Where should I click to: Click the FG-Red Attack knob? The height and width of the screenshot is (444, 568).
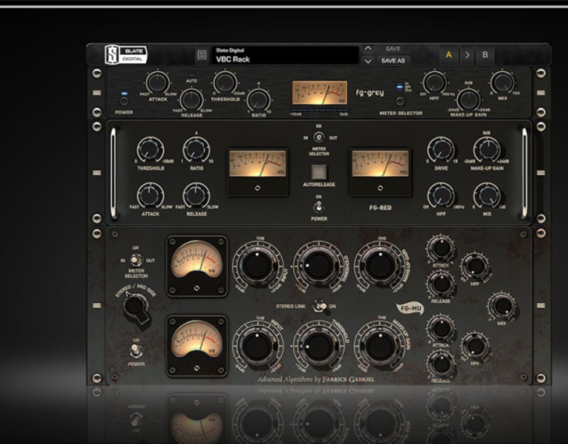(x=150, y=196)
